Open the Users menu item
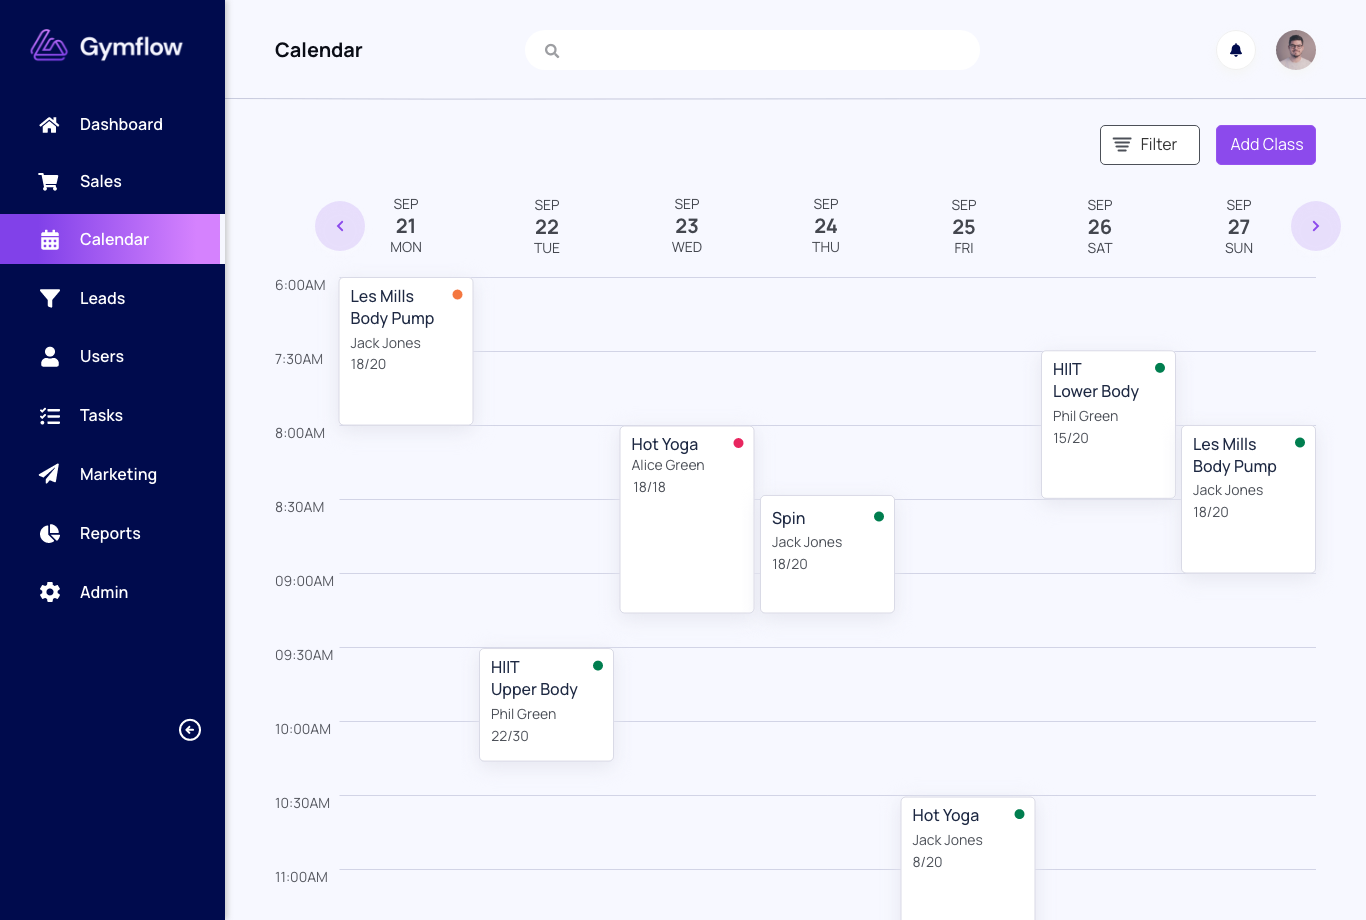Screen dimensions: 1366x920 (x=101, y=357)
